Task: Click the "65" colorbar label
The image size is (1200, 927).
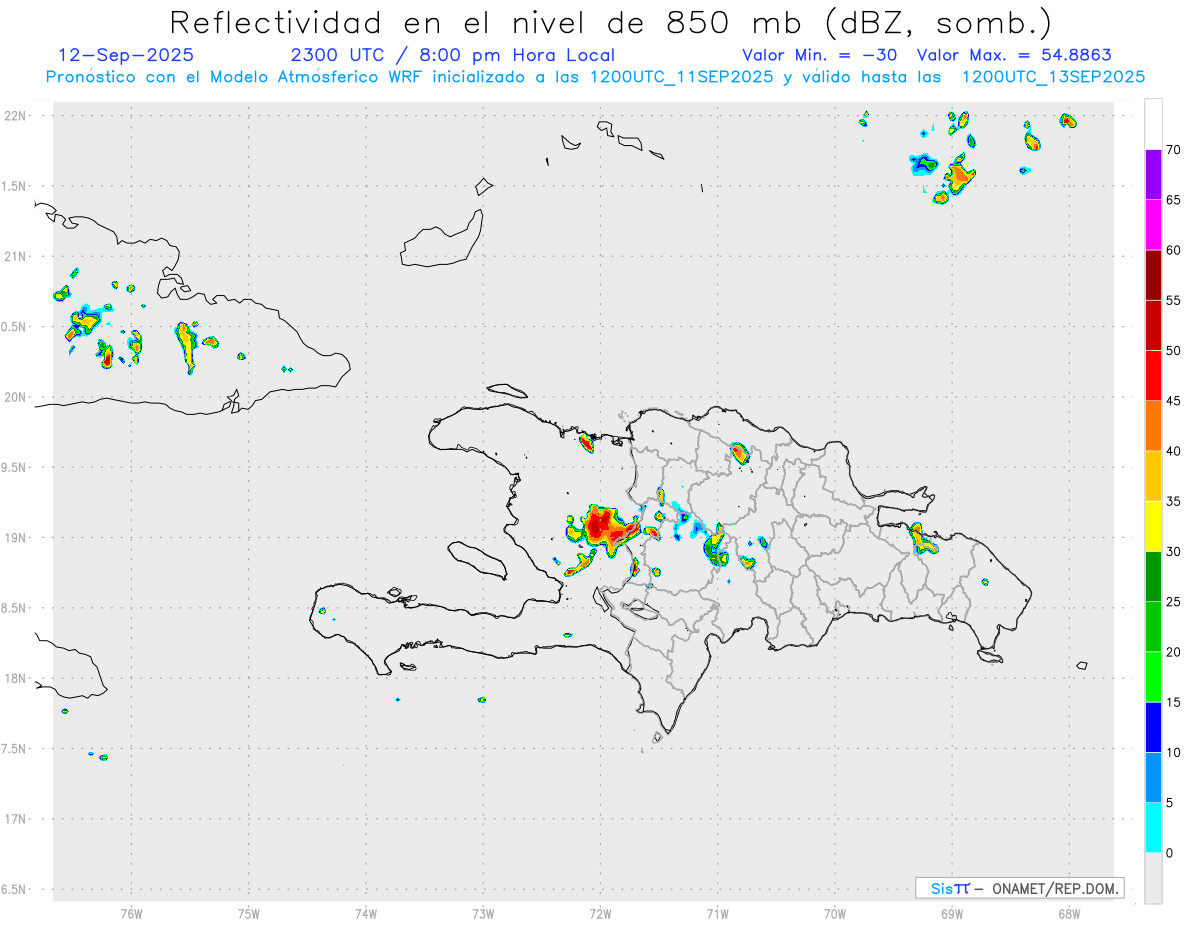Action: [x=1174, y=200]
